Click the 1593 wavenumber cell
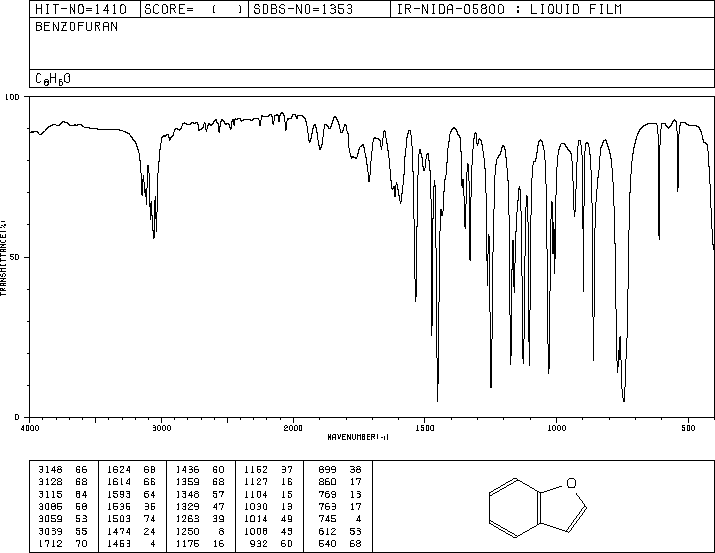This screenshot has height=553, width=715. click(x=119, y=494)
